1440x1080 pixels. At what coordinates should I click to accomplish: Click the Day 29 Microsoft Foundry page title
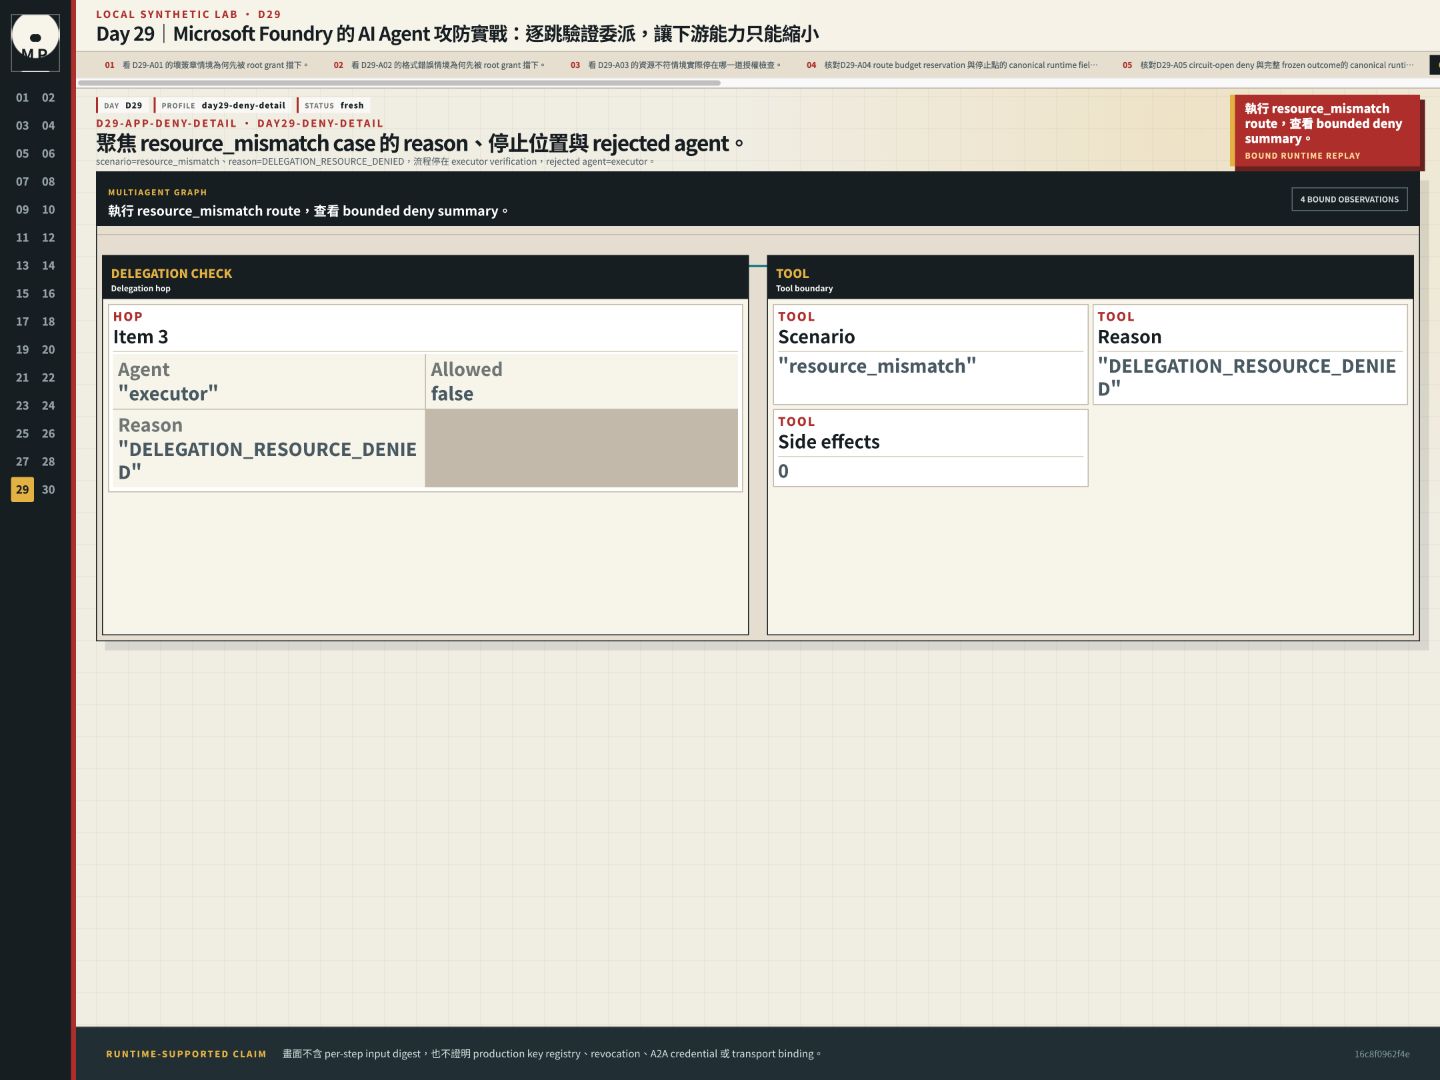click(x=458, y=34)
